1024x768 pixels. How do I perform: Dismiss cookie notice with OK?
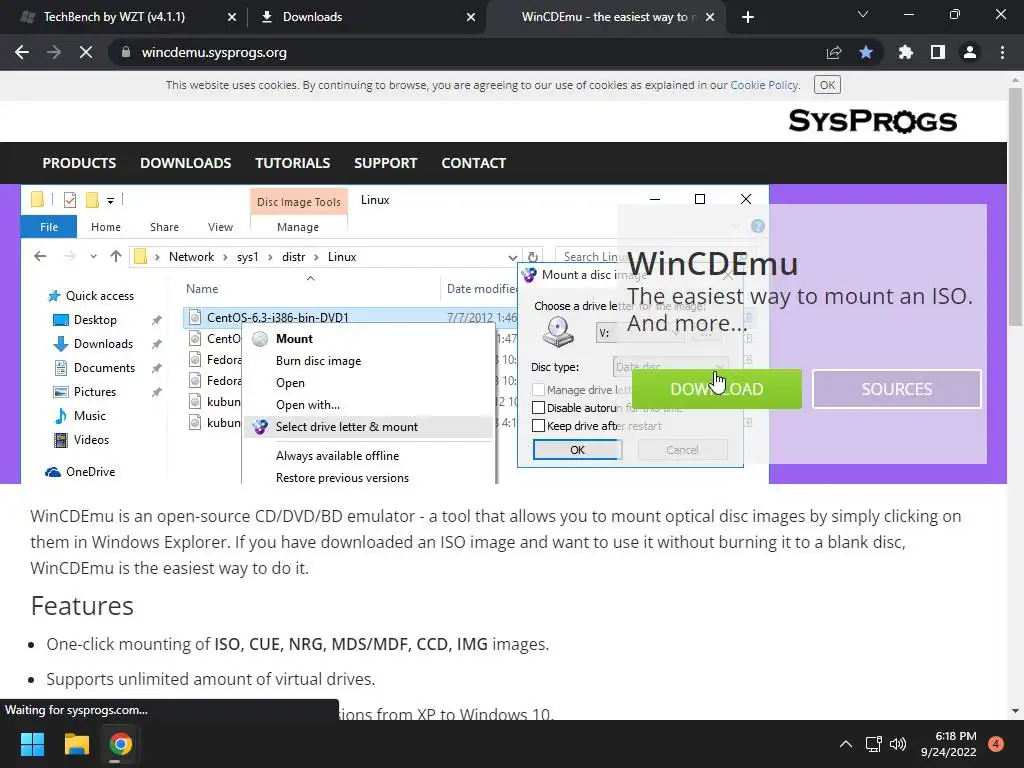(x=827, y=85)
